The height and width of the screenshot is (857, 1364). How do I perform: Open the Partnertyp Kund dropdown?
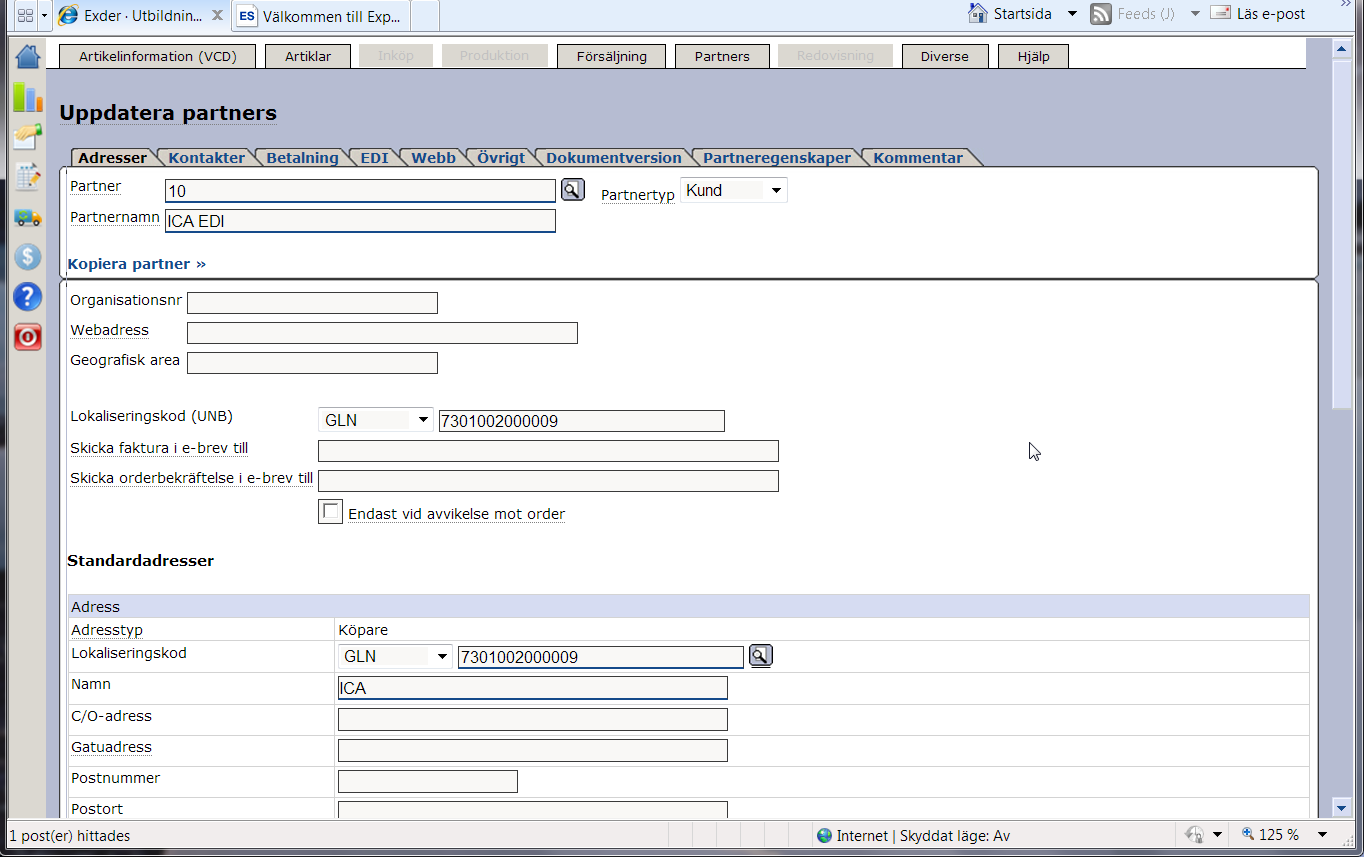pos(734,190)
